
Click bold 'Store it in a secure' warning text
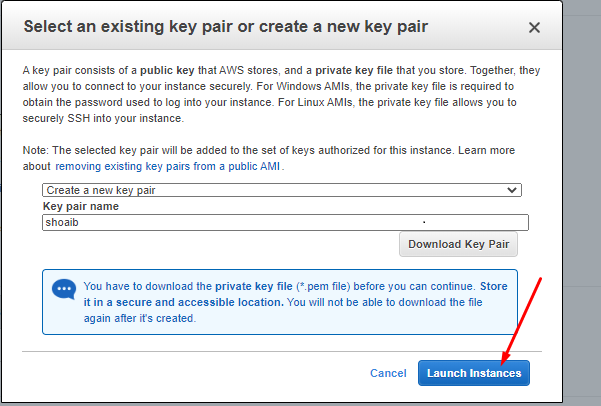point(460,285)
